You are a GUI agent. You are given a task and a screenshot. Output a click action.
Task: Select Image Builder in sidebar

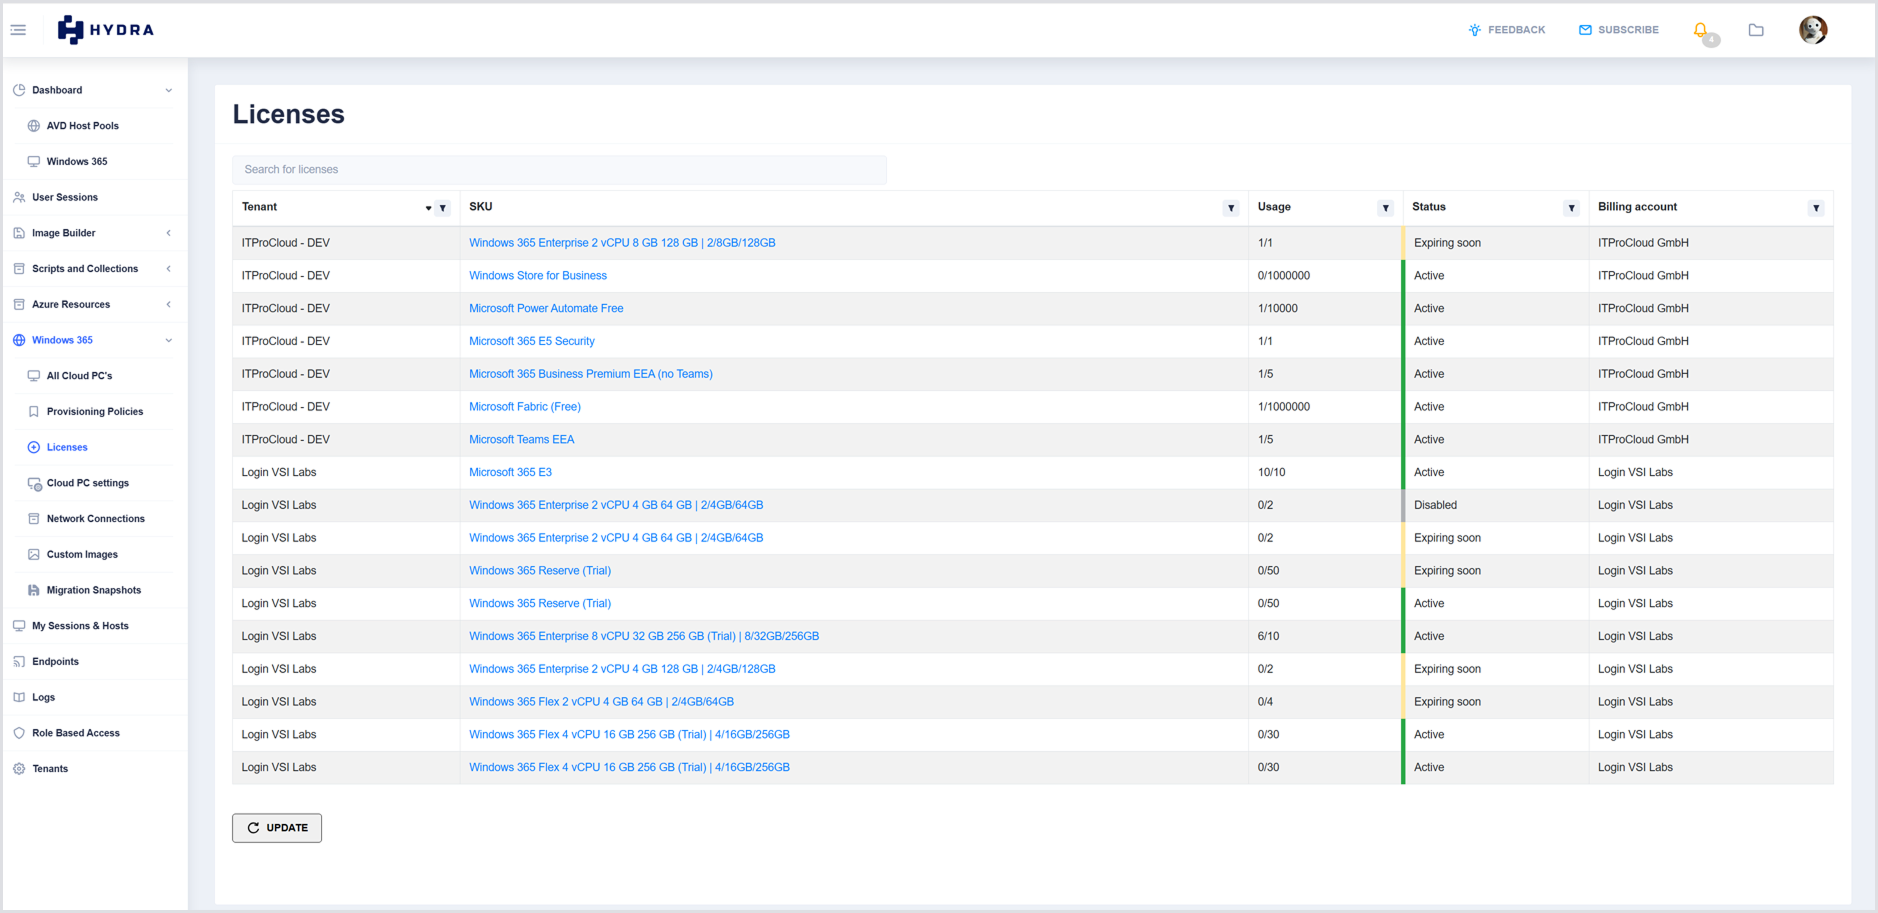click(x=64, y=233)
